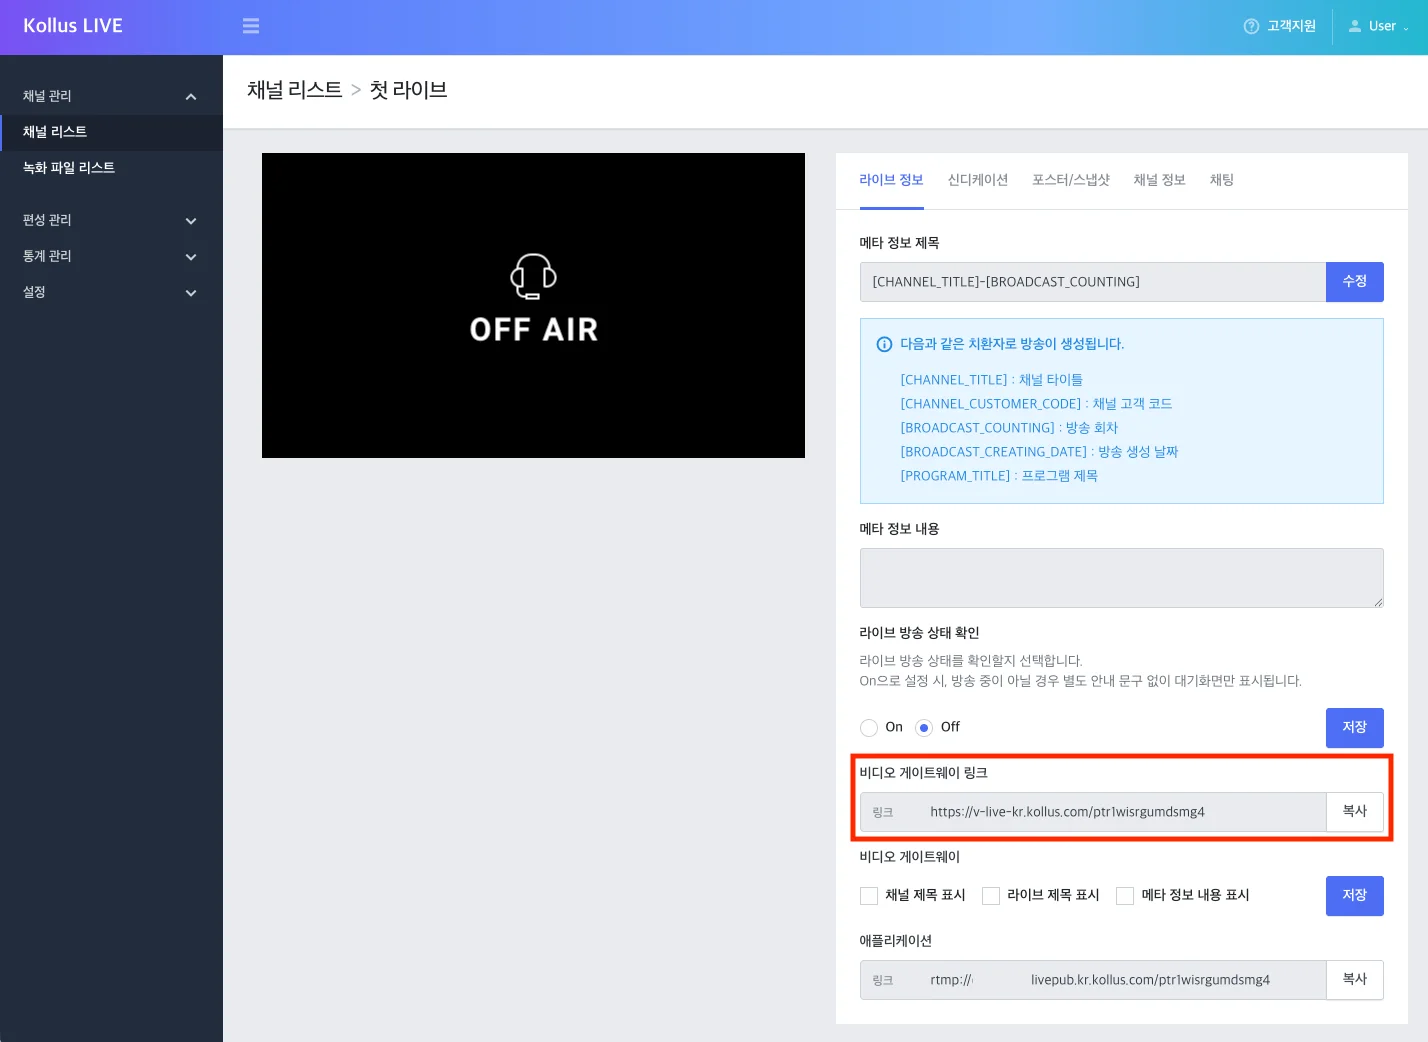1428x1042 pixels.
Task: Check the 라이브 제목 표시 checkbox
Action: tap(991, 896)
